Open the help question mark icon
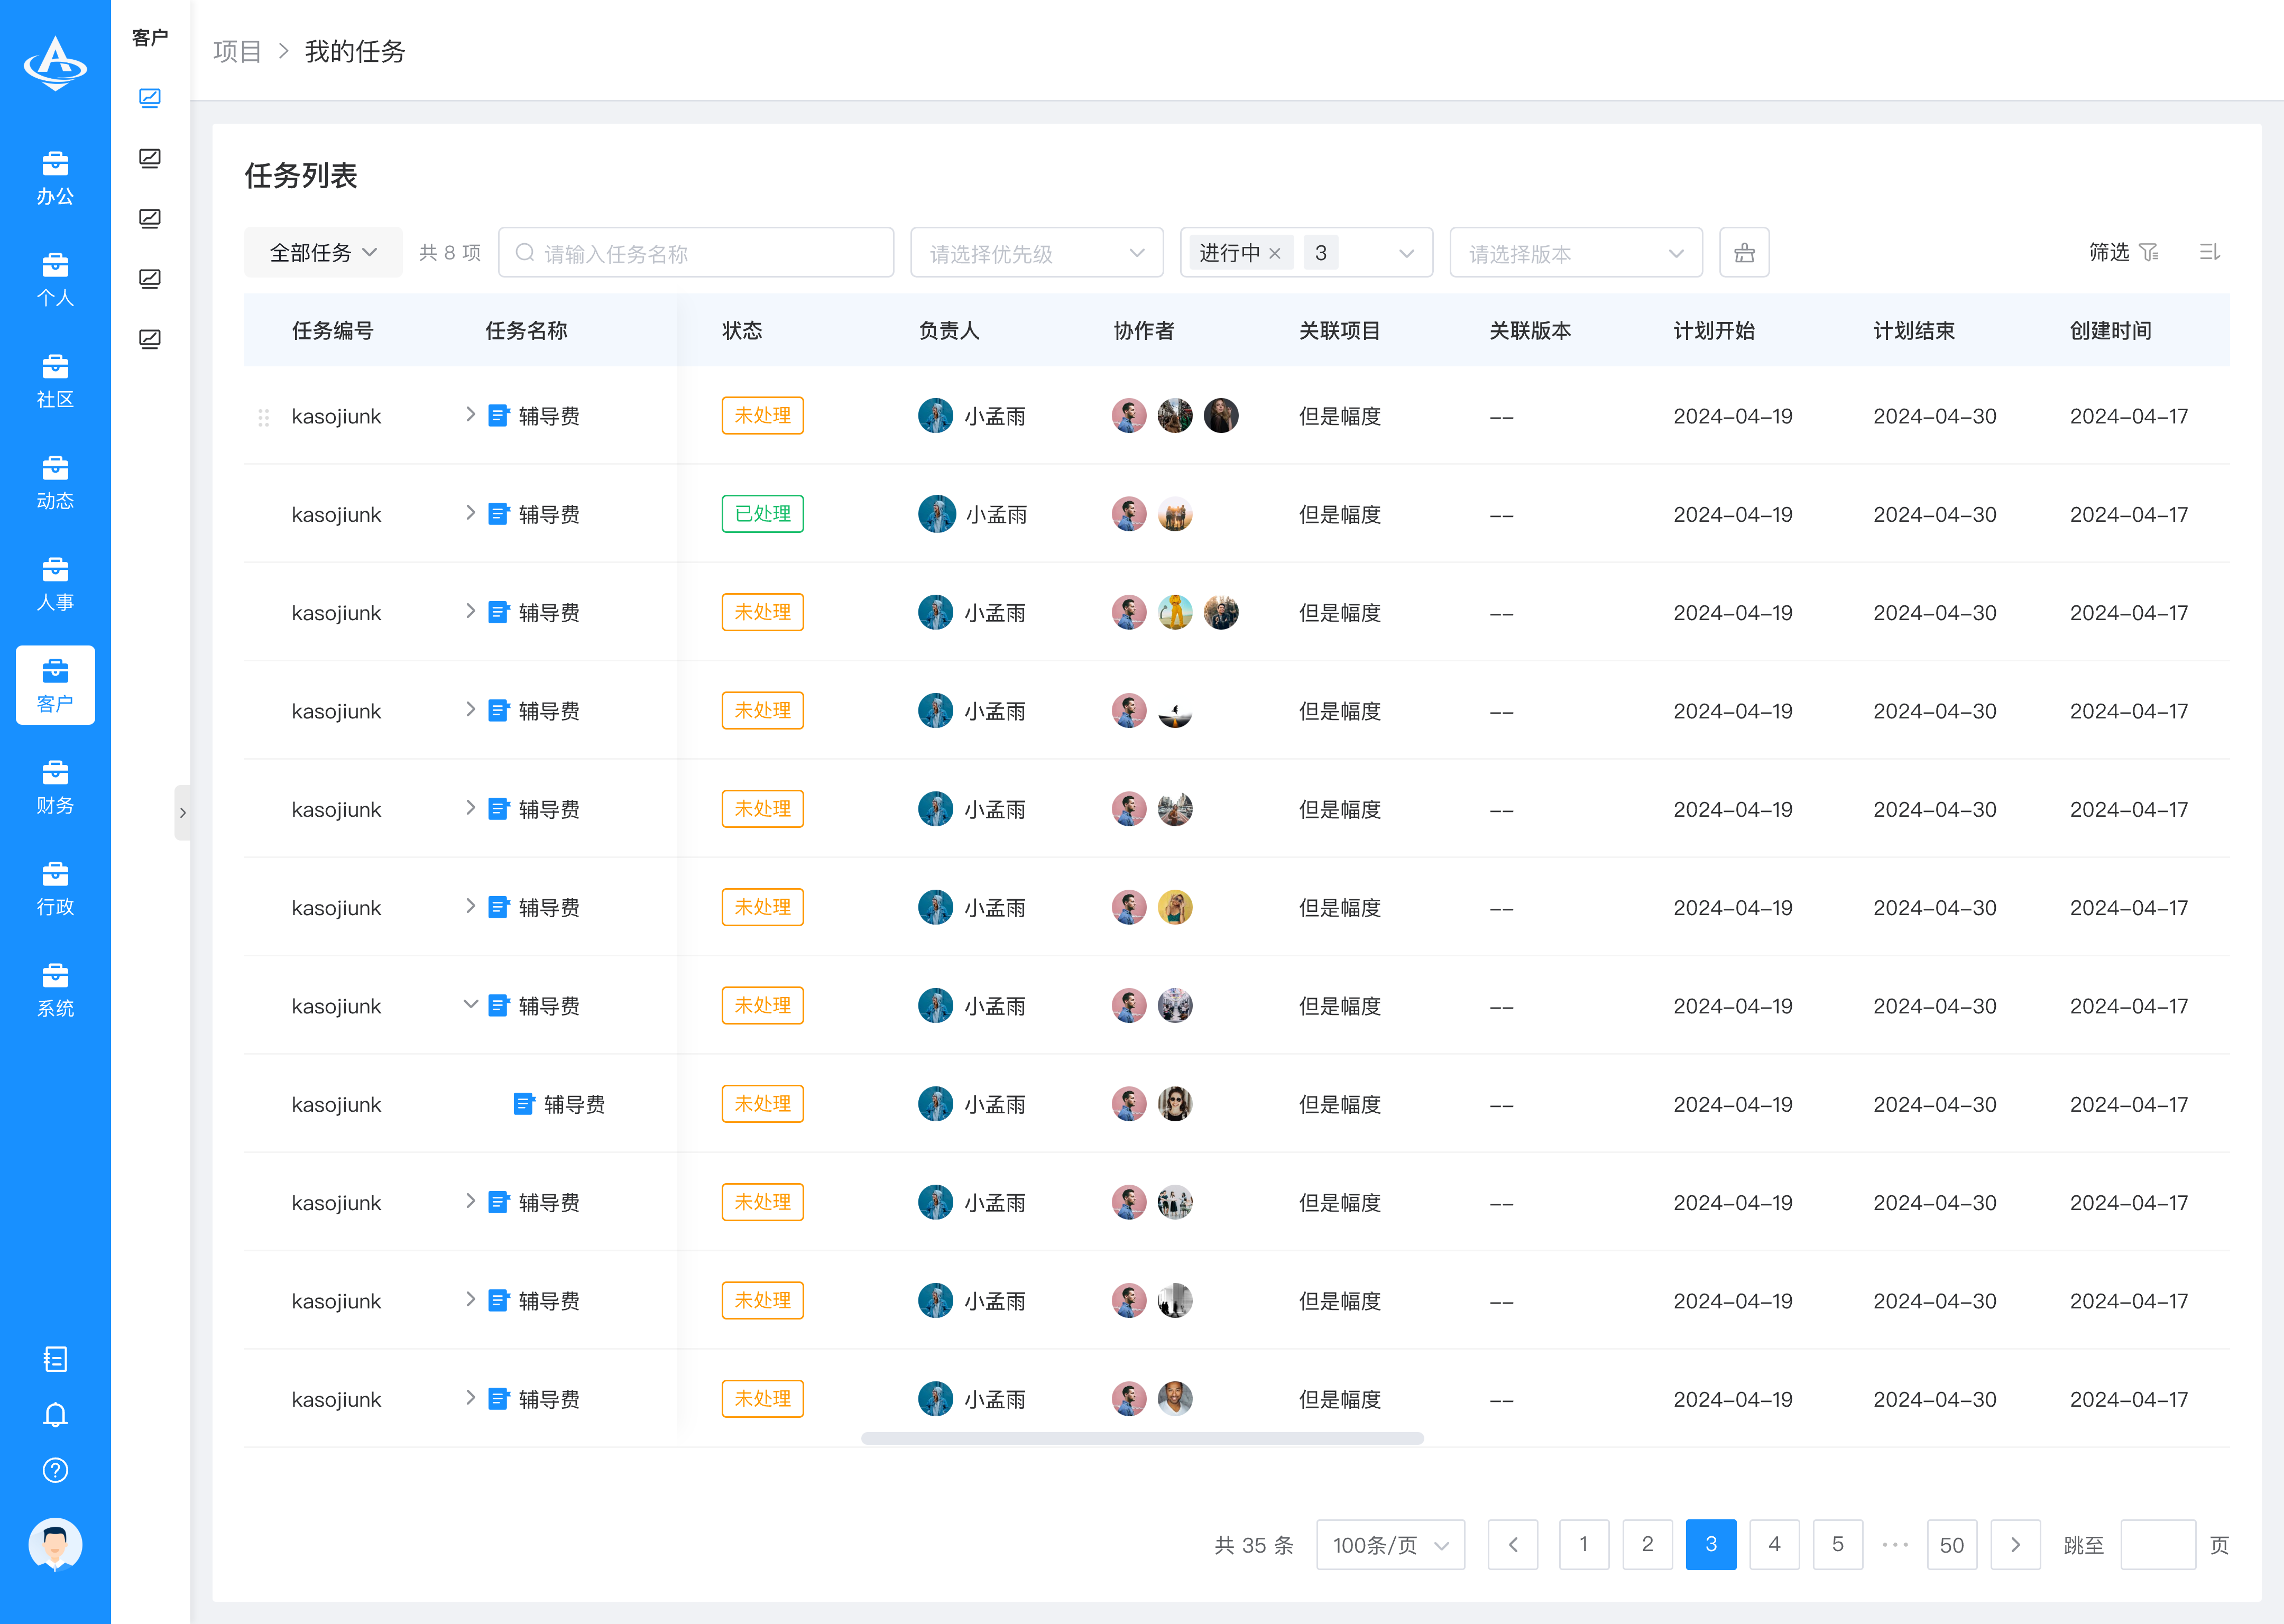Screen dimensions: 2284x1624 (55, 1470)
